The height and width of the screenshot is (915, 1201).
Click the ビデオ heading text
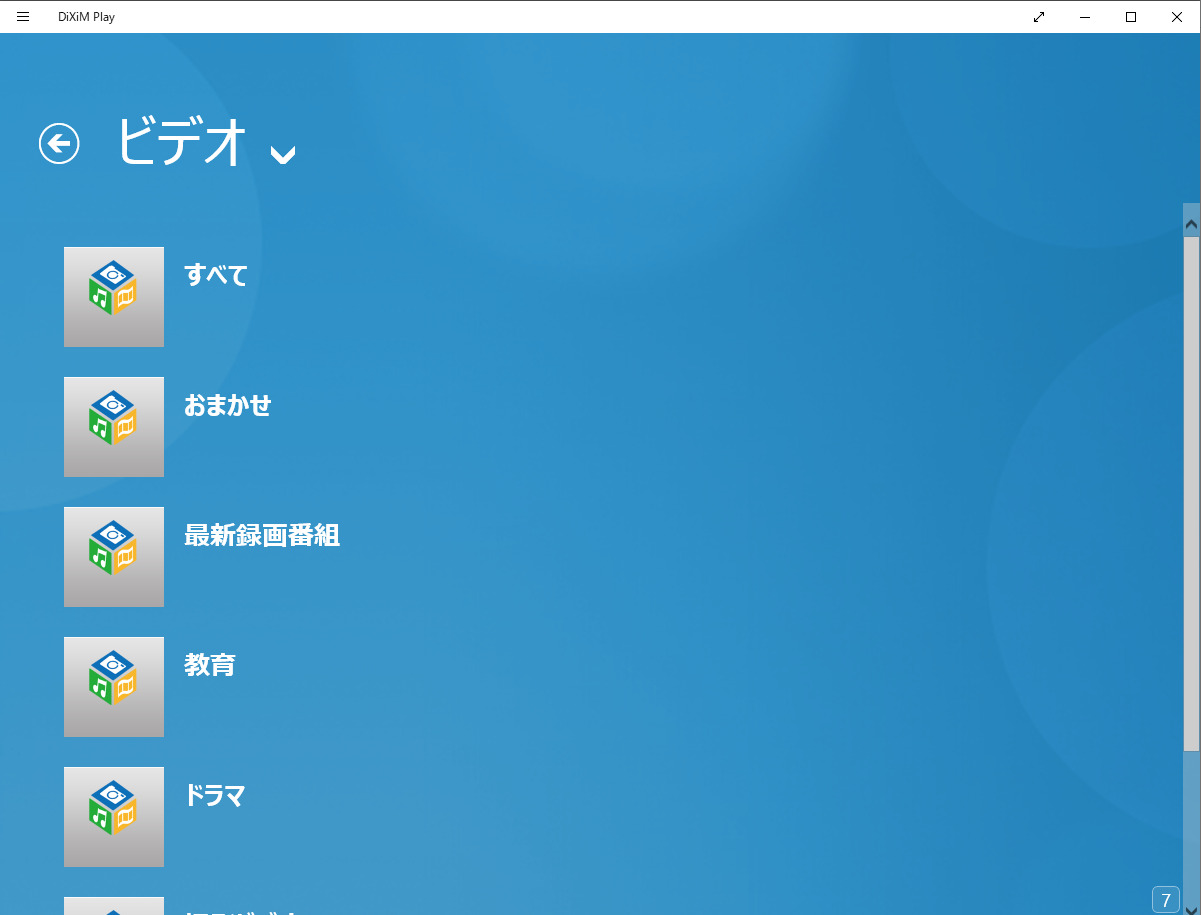181,141
